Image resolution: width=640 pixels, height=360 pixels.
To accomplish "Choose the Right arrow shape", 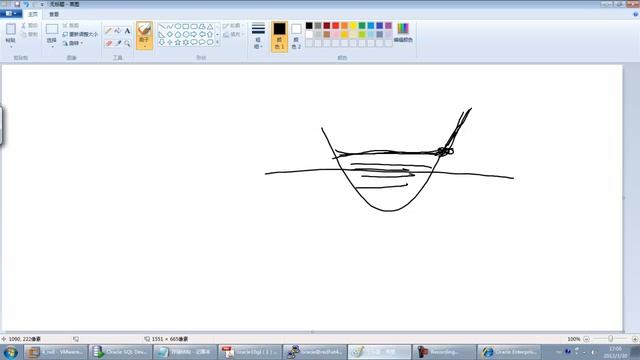I will (x=194, y=34).
